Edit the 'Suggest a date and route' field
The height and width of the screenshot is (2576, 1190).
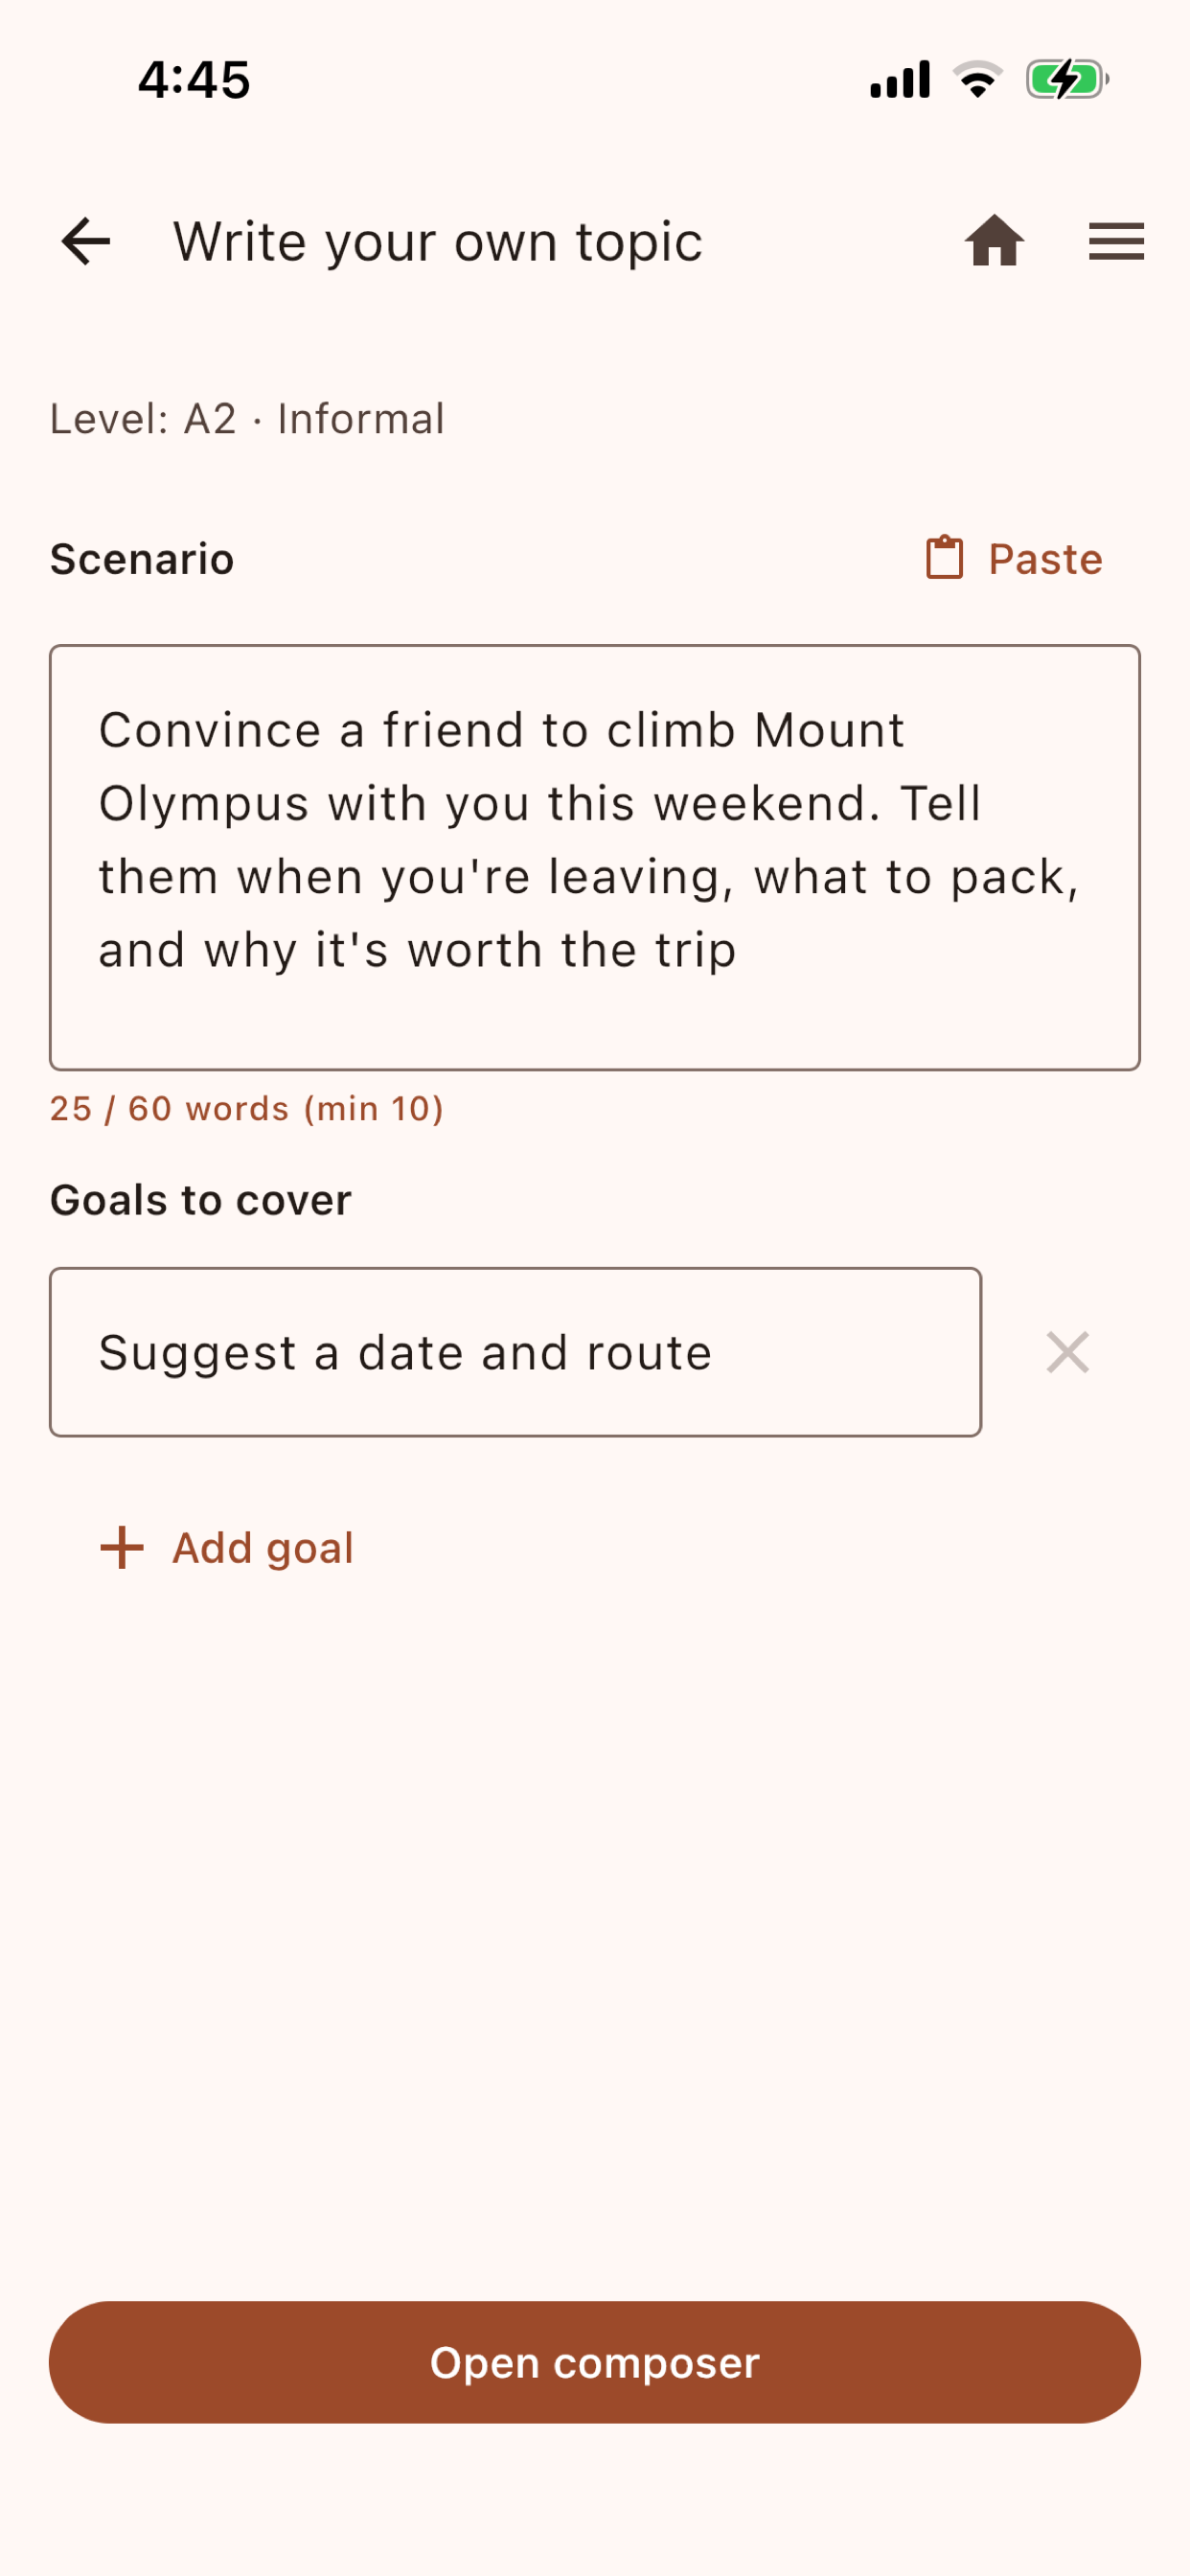[515, 1352]
